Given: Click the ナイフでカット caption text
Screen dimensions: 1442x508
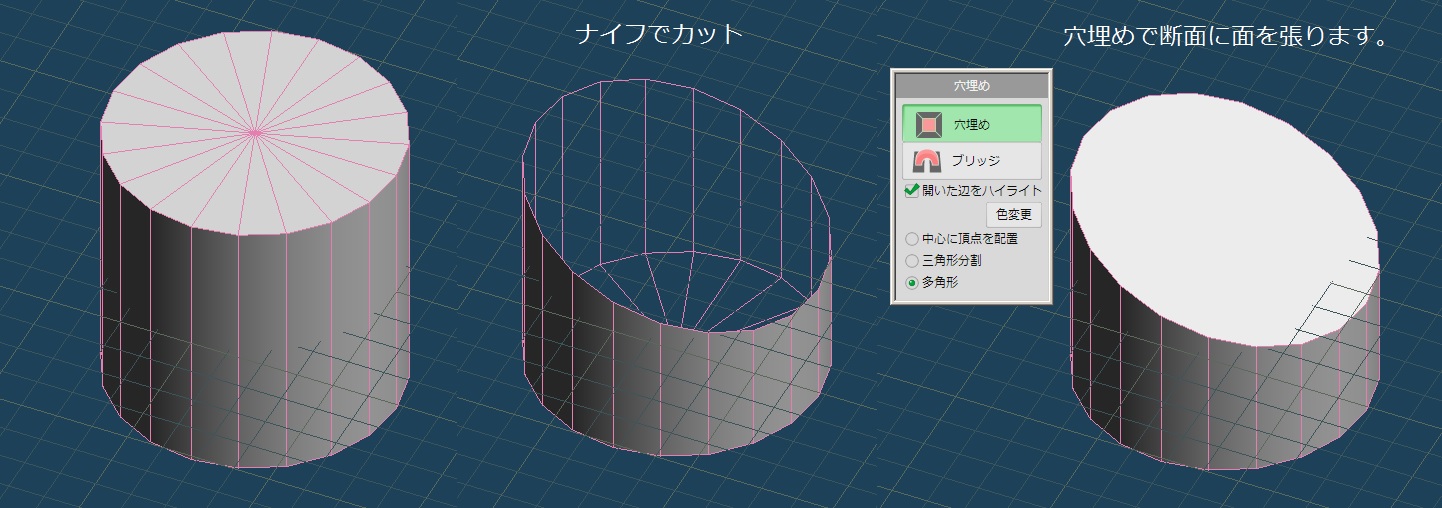Looking at the screenshot, I should coord(660,34).
